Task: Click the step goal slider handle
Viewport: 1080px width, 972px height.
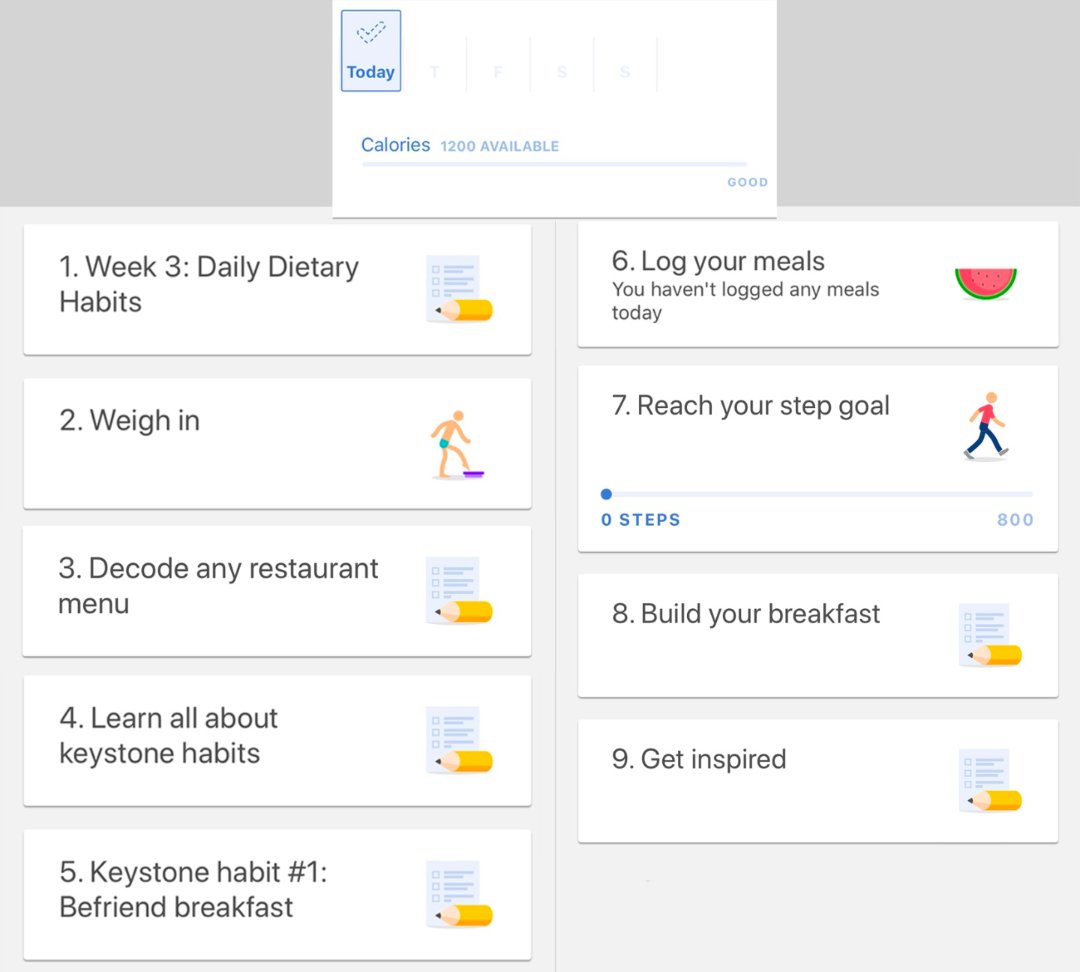Action: coord(606,494)
